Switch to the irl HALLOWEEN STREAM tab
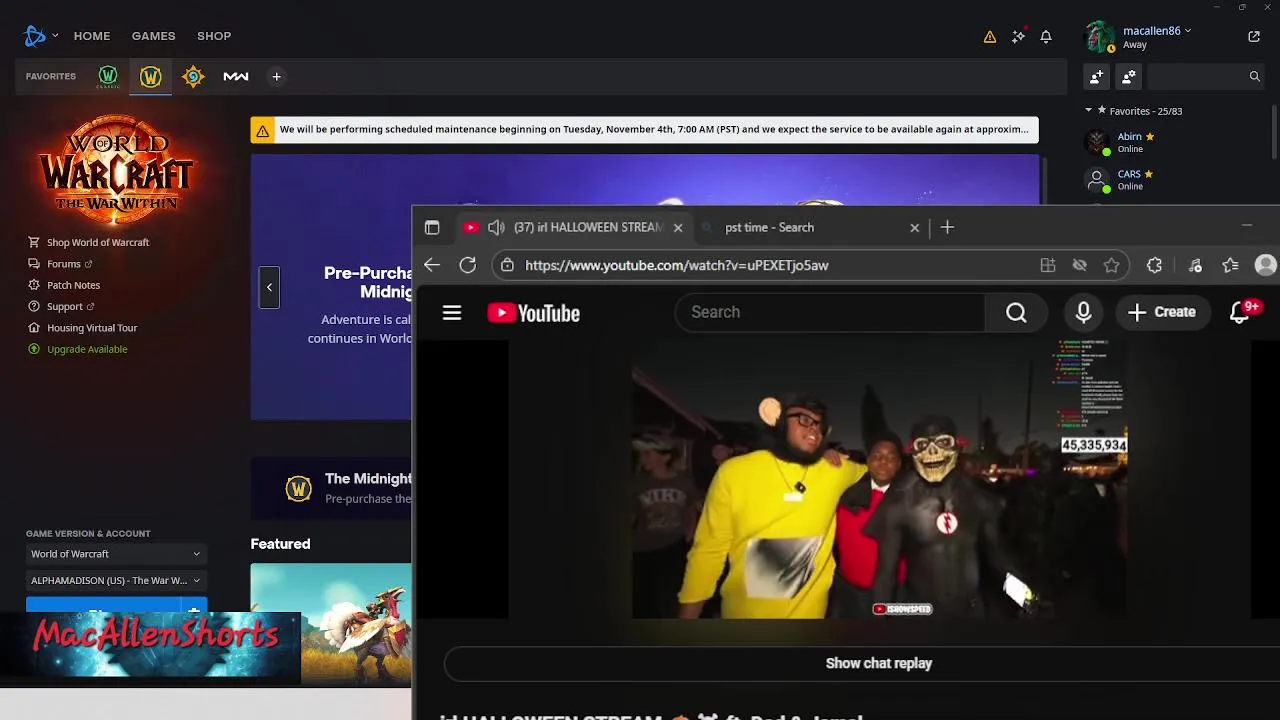Image resolution: width=1280 pixels, height=720 pixels. (x=574, y=227)
